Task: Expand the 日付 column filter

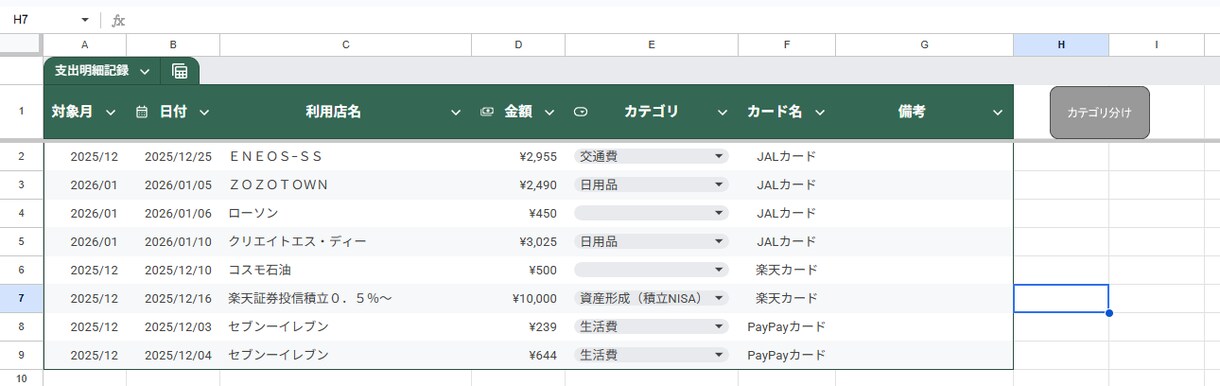Action: pyautogui.click(x=204, y=112)
